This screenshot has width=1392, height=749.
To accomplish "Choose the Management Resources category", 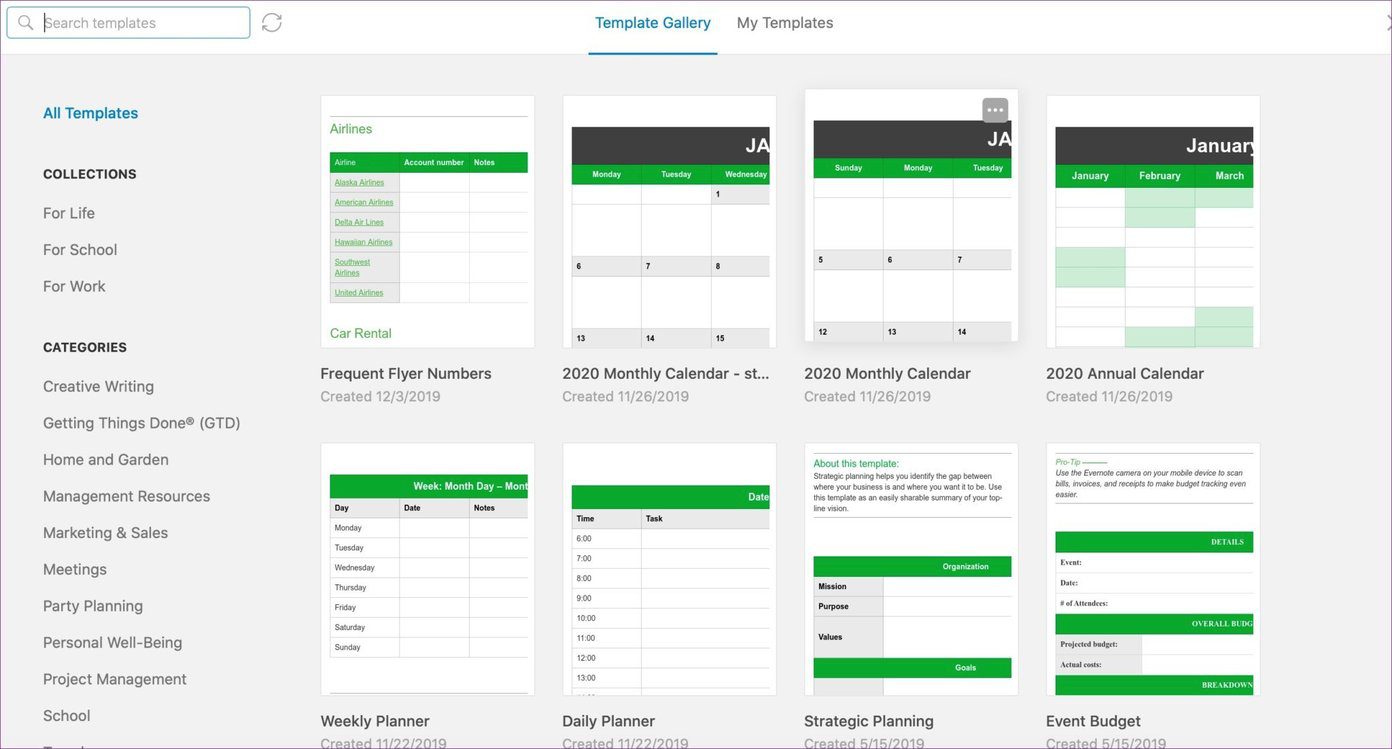I will pyautogui.click(x=127, y=496).
